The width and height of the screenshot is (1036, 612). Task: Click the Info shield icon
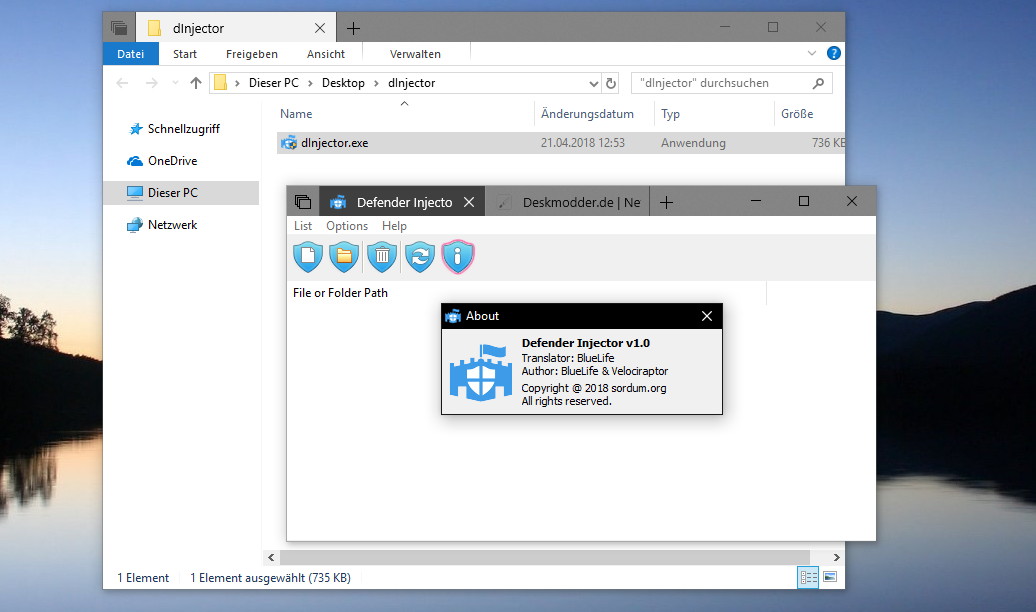tap(457, 256)
